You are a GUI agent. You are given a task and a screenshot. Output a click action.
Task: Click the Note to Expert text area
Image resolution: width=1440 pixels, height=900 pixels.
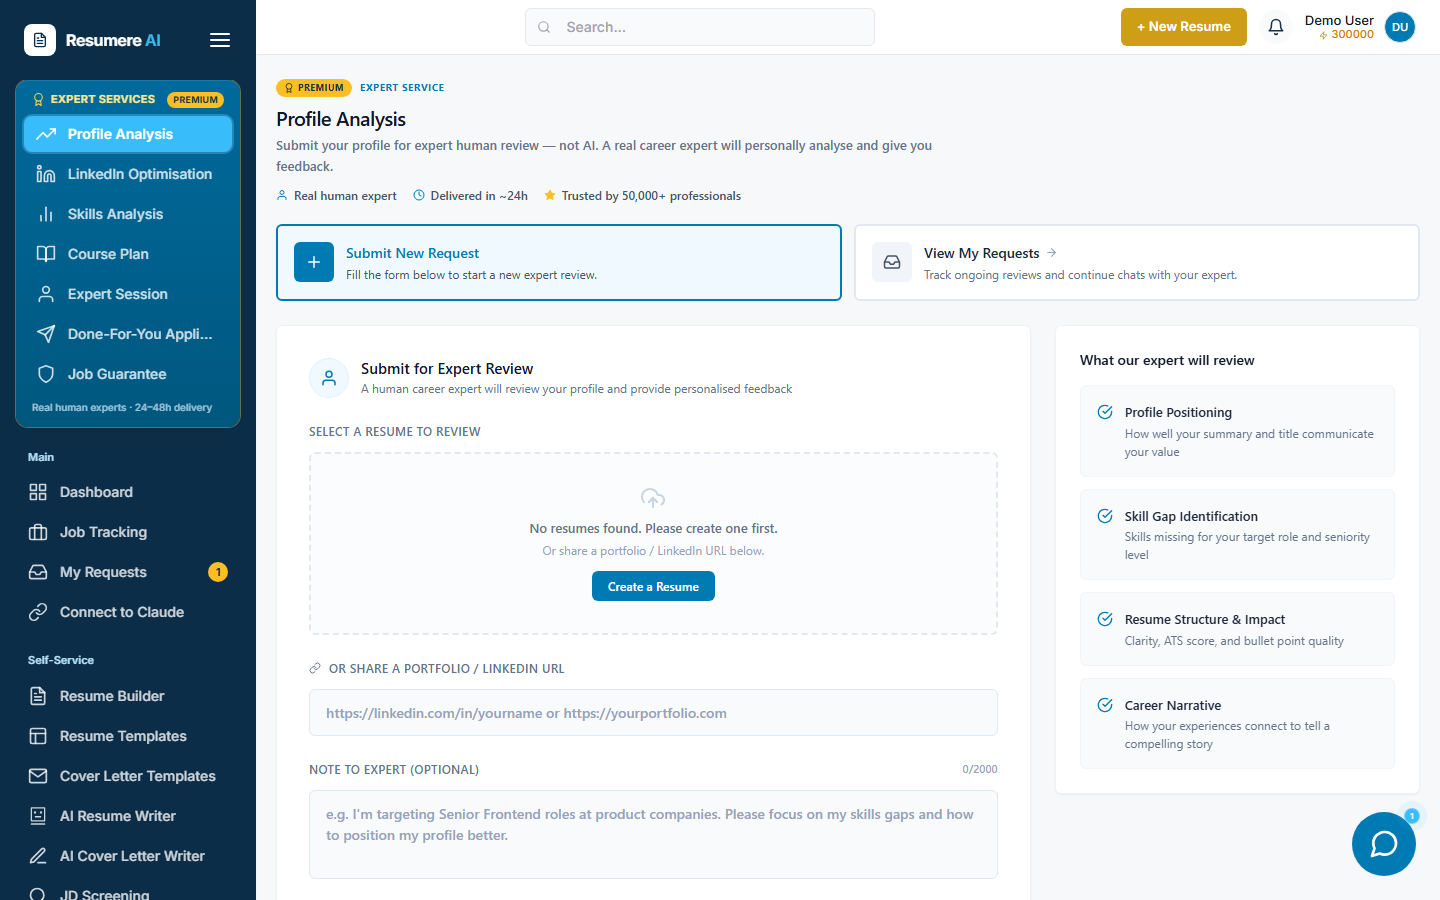653,834
